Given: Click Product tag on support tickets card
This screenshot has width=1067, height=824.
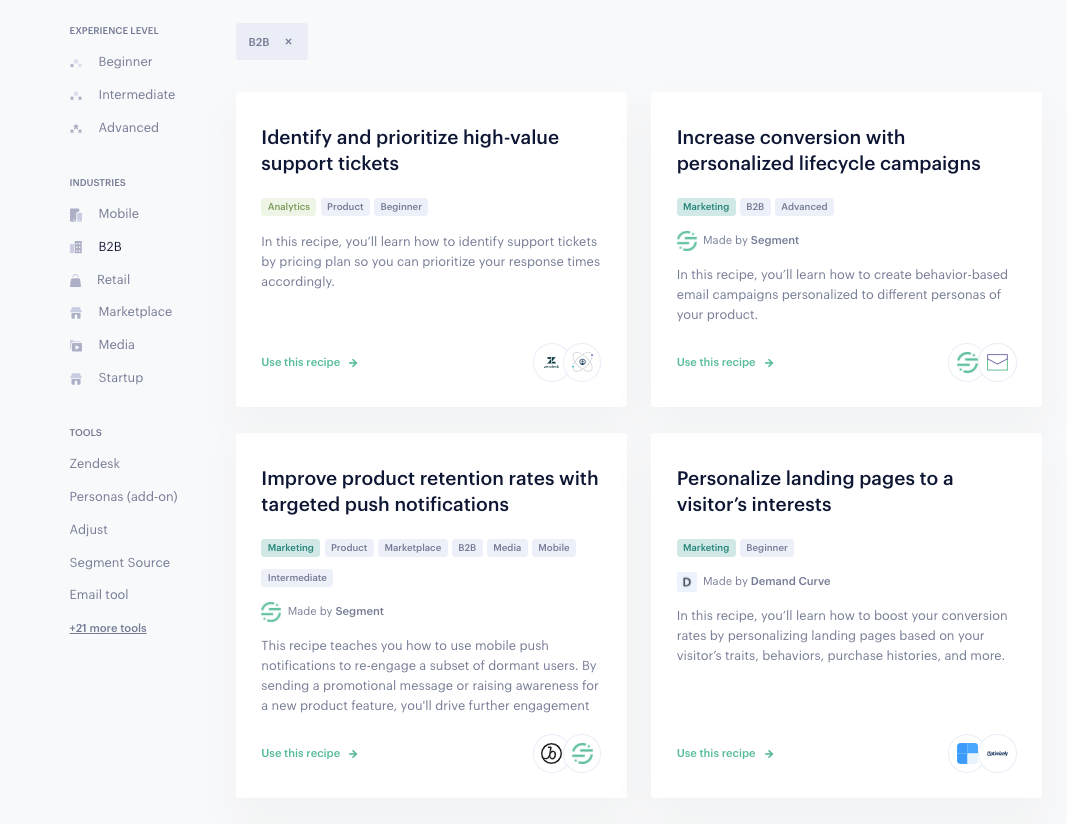Looking at the screenshot, I should coord(345,207).
